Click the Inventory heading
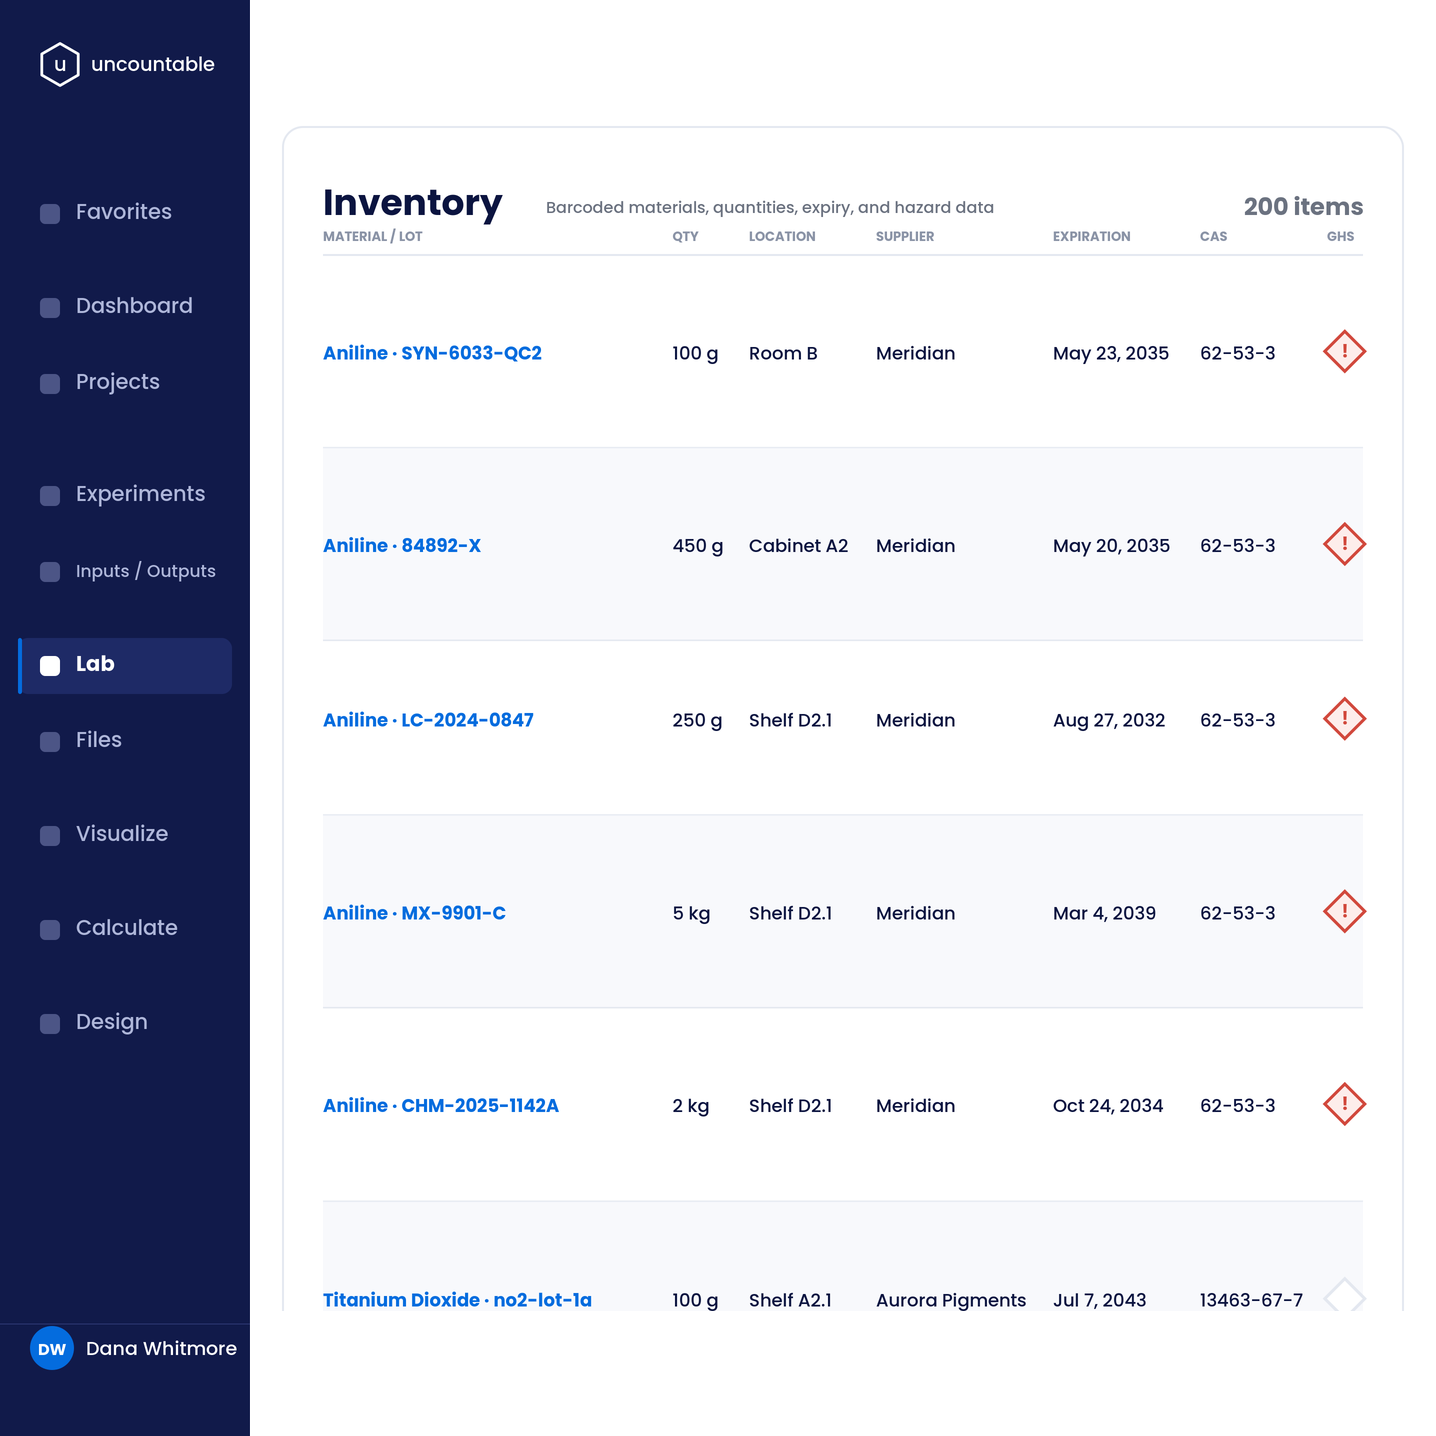 (x=412, y=202)
